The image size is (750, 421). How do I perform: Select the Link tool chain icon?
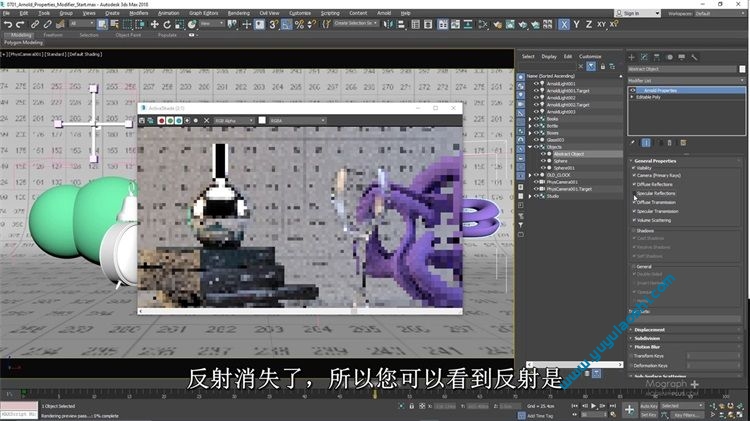pos(35,24)
